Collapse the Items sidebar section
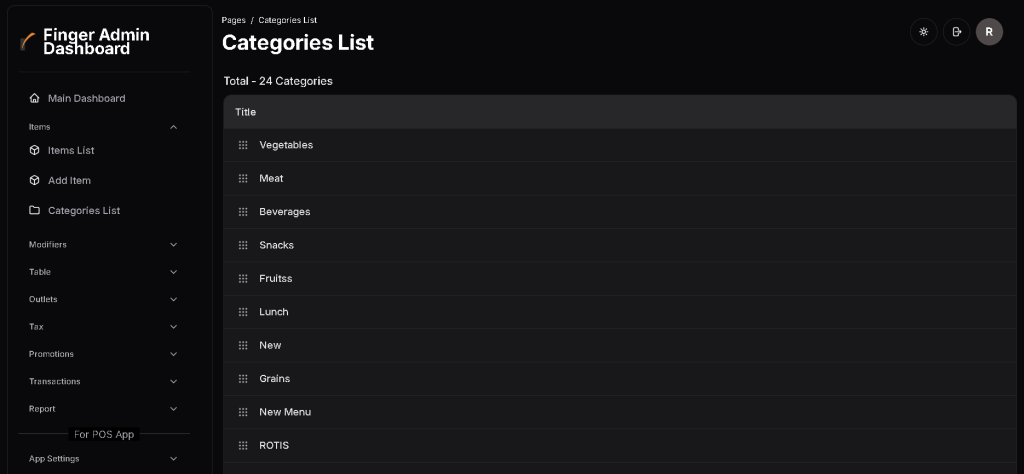This screenshot has width=1024, height=474. click(173, 127)
